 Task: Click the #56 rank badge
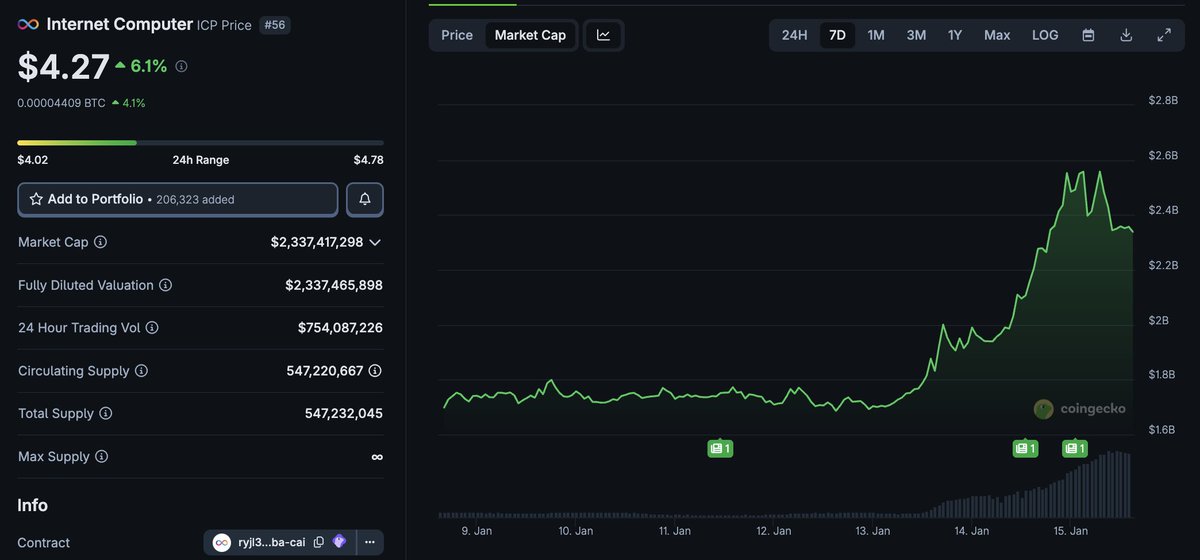pos(275,25)
